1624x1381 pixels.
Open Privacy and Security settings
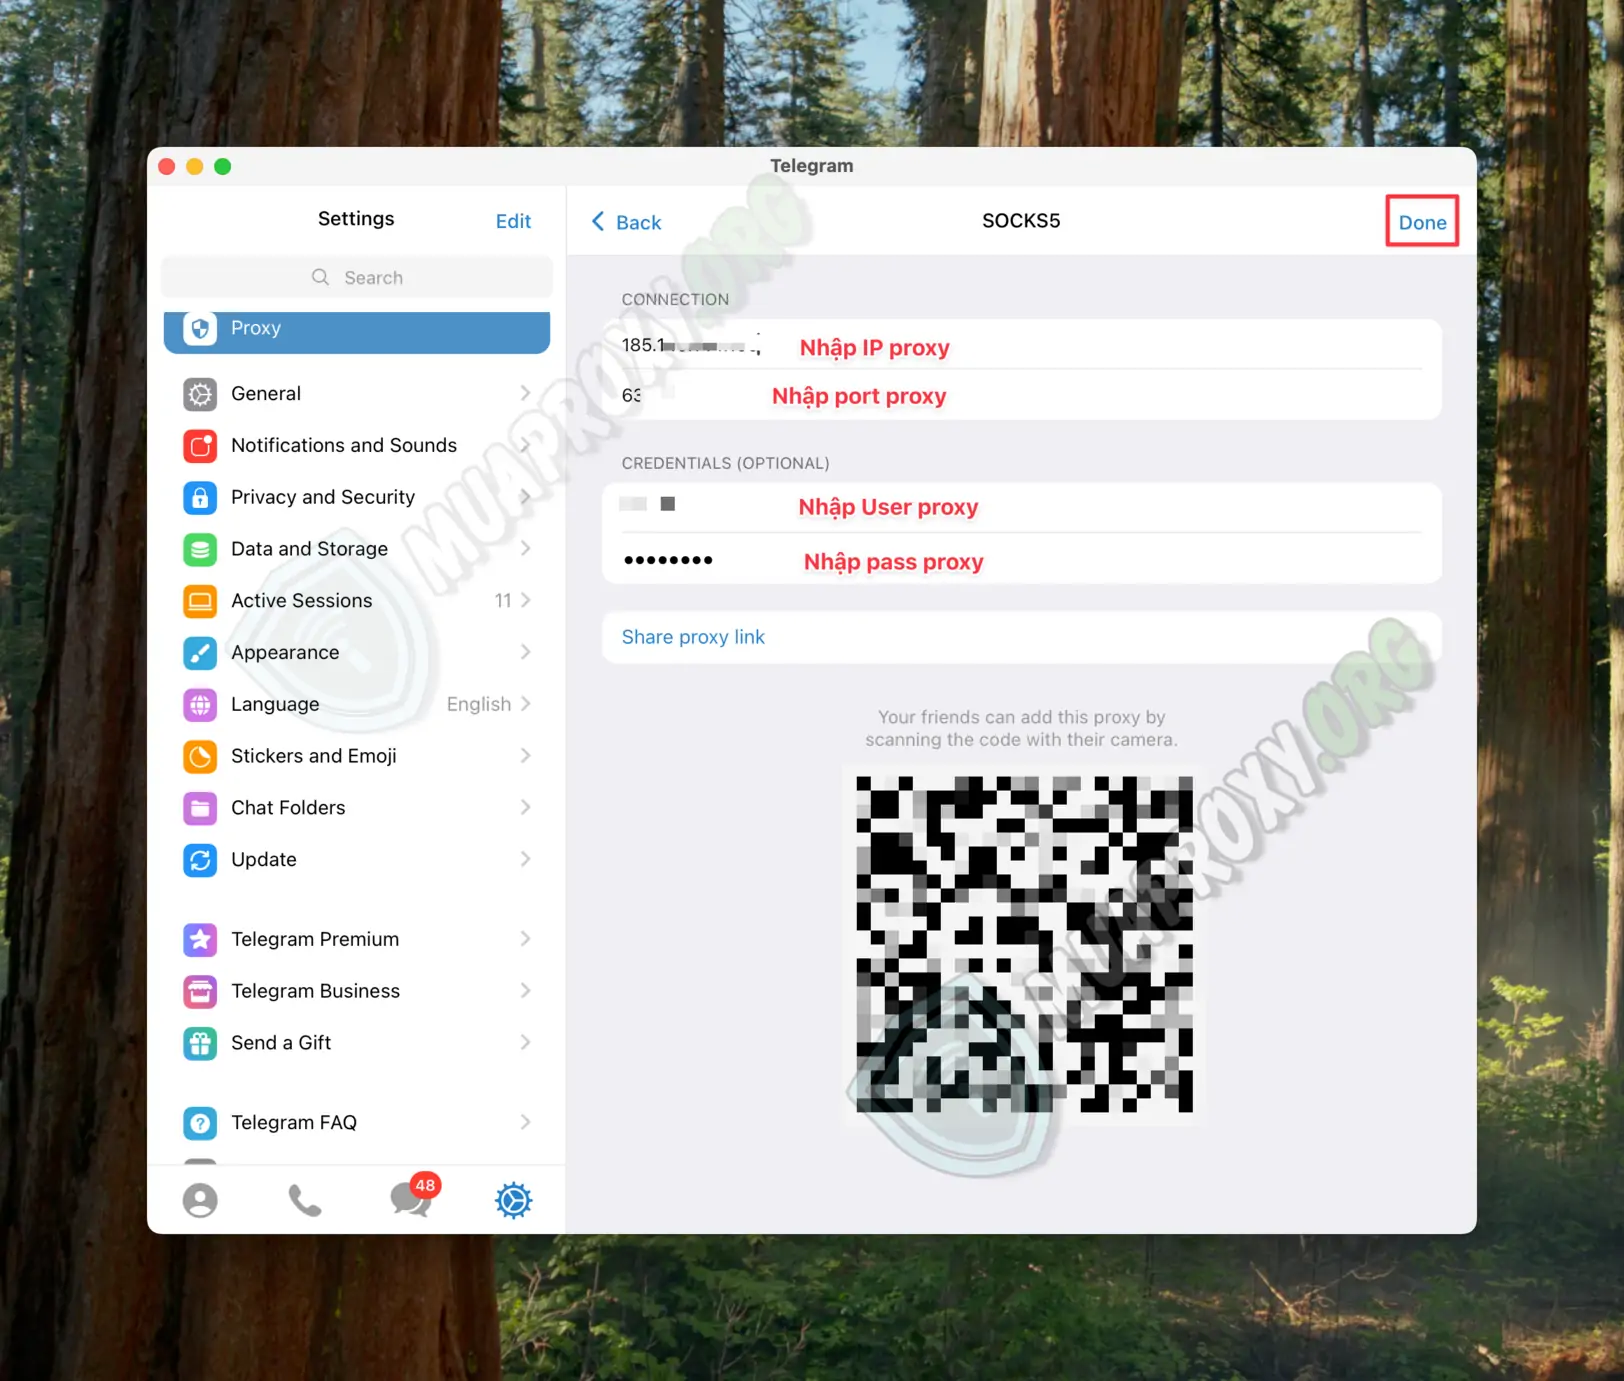[357, 497]
